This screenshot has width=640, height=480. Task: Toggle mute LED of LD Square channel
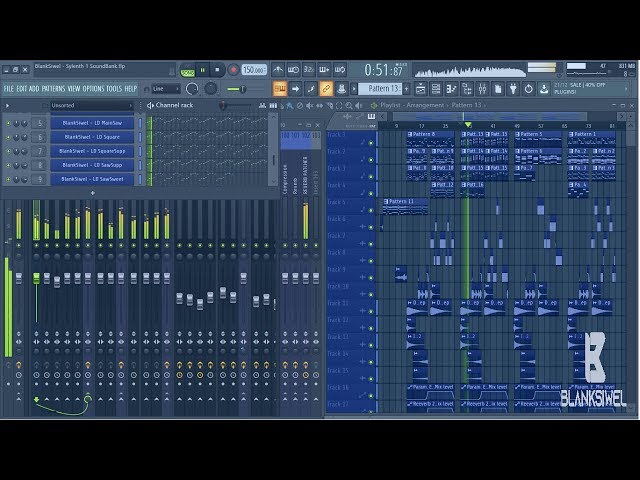coord(8,138)
